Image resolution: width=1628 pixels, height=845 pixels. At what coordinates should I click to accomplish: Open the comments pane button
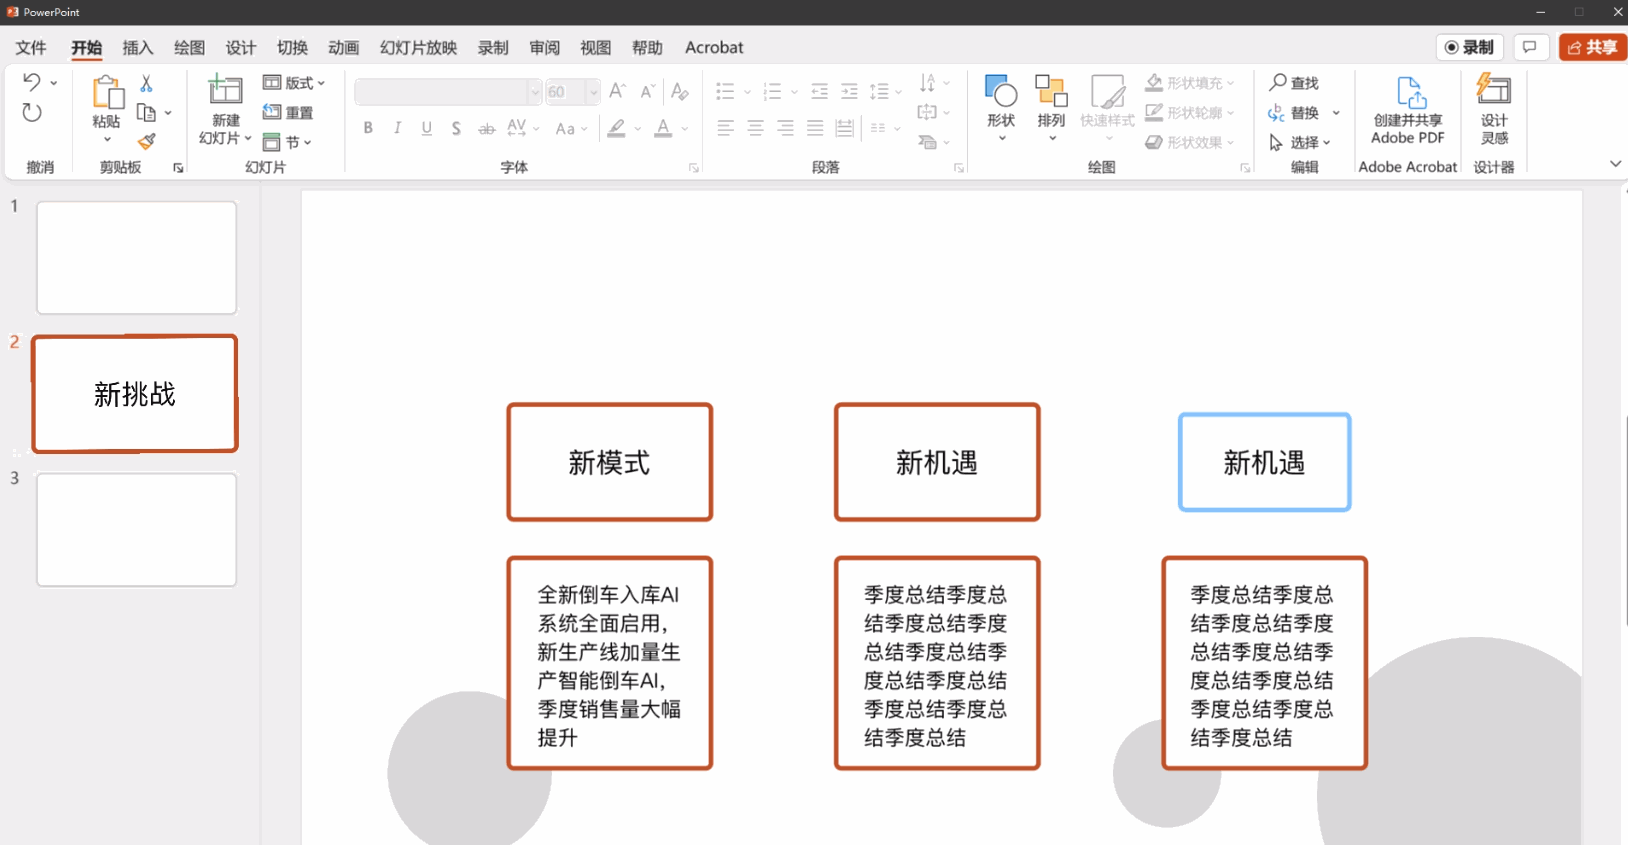pos(1530,47)
